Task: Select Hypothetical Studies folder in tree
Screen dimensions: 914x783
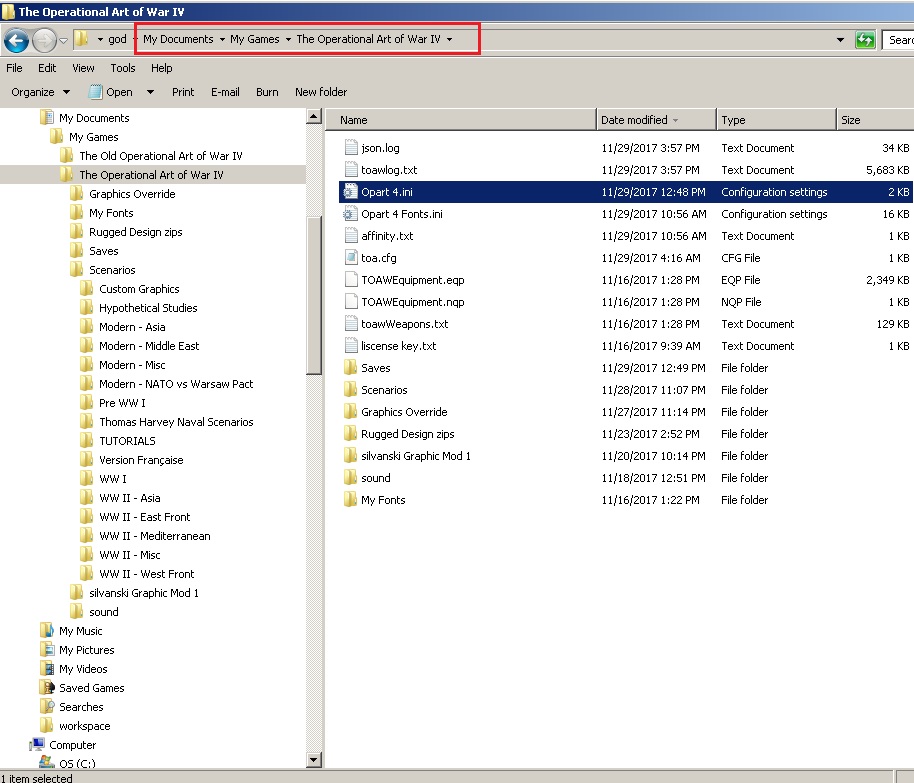Action: 148,308
